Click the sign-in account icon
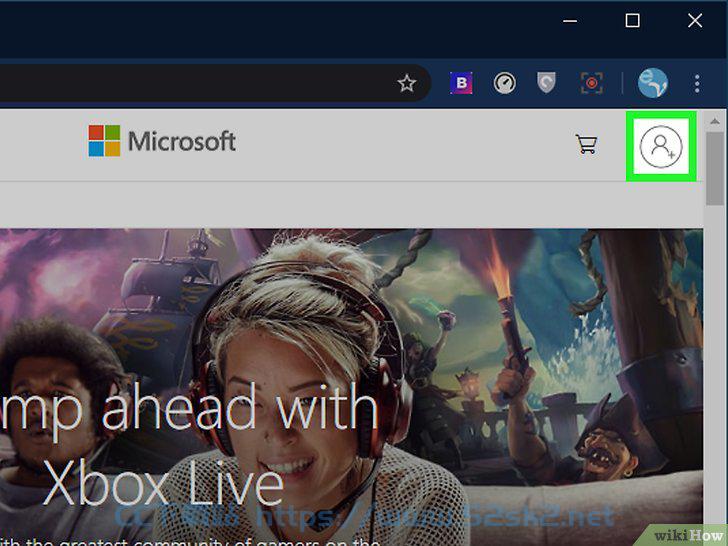728x546 pixels. 661,146
